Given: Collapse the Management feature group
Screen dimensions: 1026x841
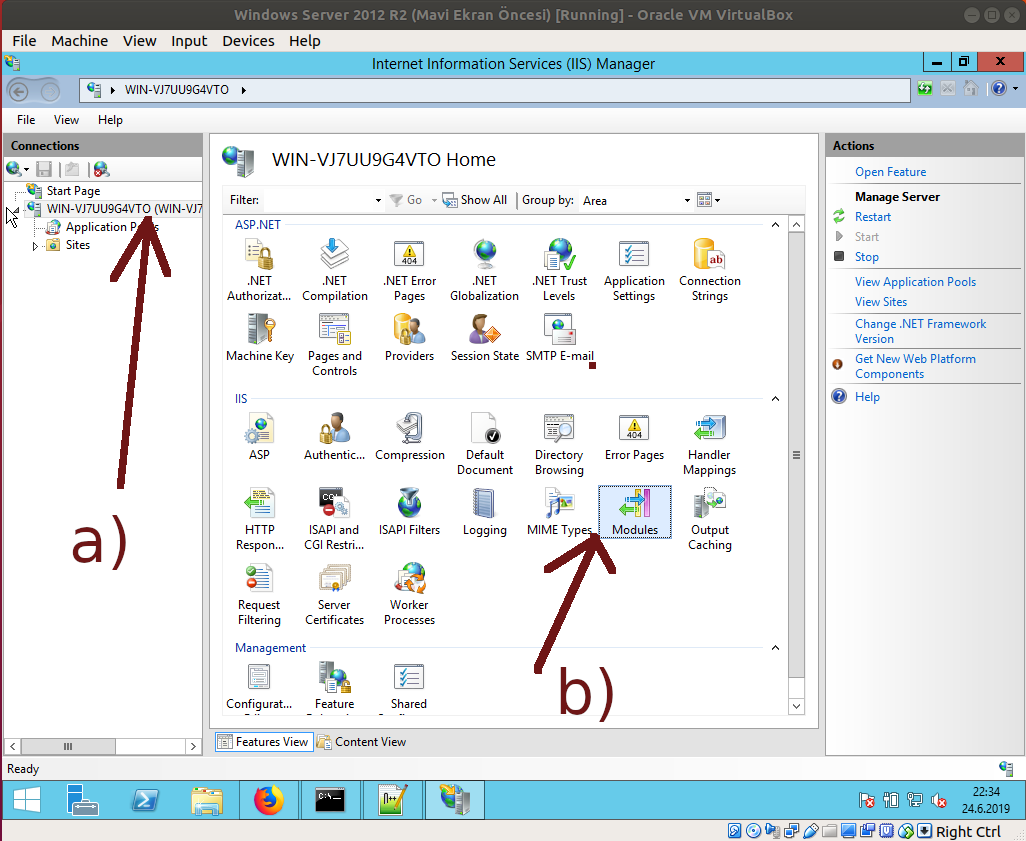Looking at the screenshot, I should click(775, 648).
